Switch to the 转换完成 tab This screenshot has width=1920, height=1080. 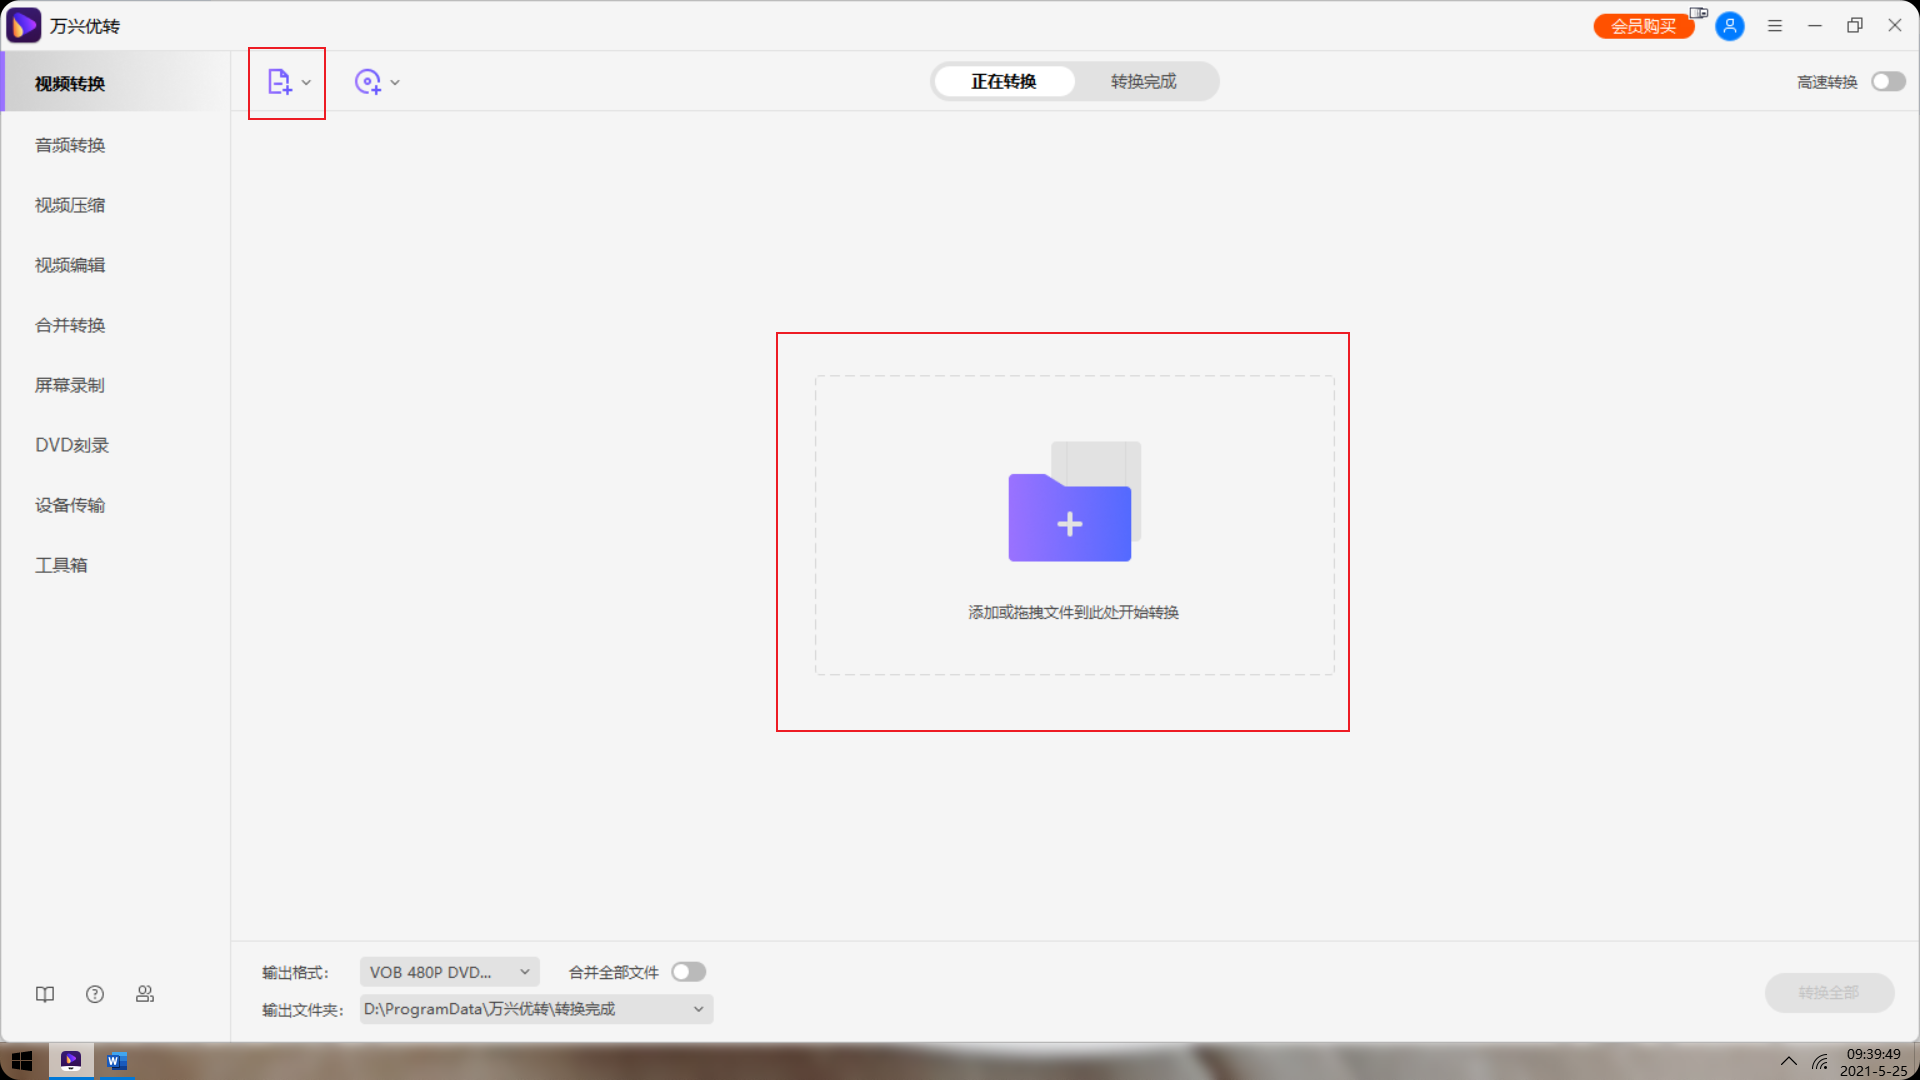1143,82
